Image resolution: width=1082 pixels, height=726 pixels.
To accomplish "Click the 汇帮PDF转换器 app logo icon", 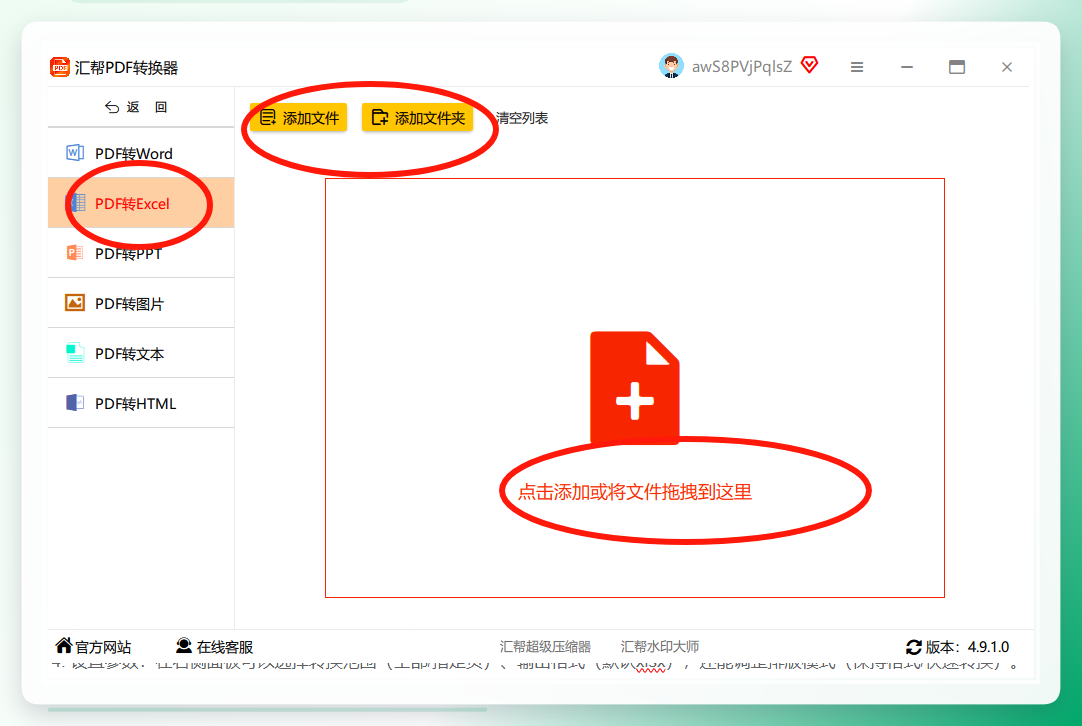I will point(60,67).
